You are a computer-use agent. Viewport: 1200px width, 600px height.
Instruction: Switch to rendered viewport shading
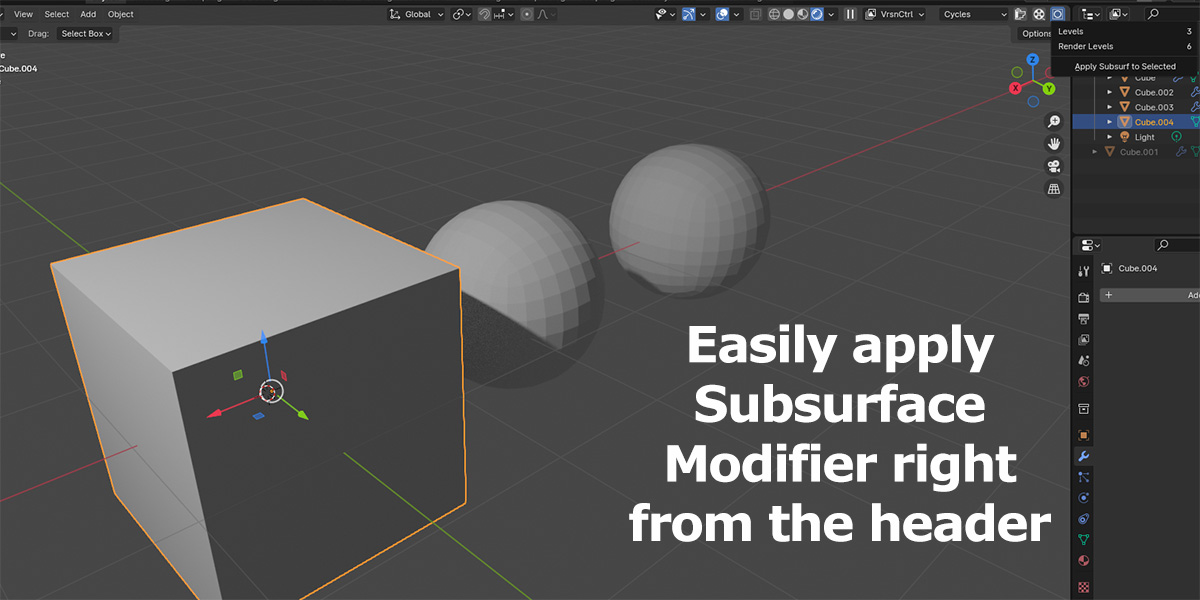pyautogui.click(x=817, y=14)
